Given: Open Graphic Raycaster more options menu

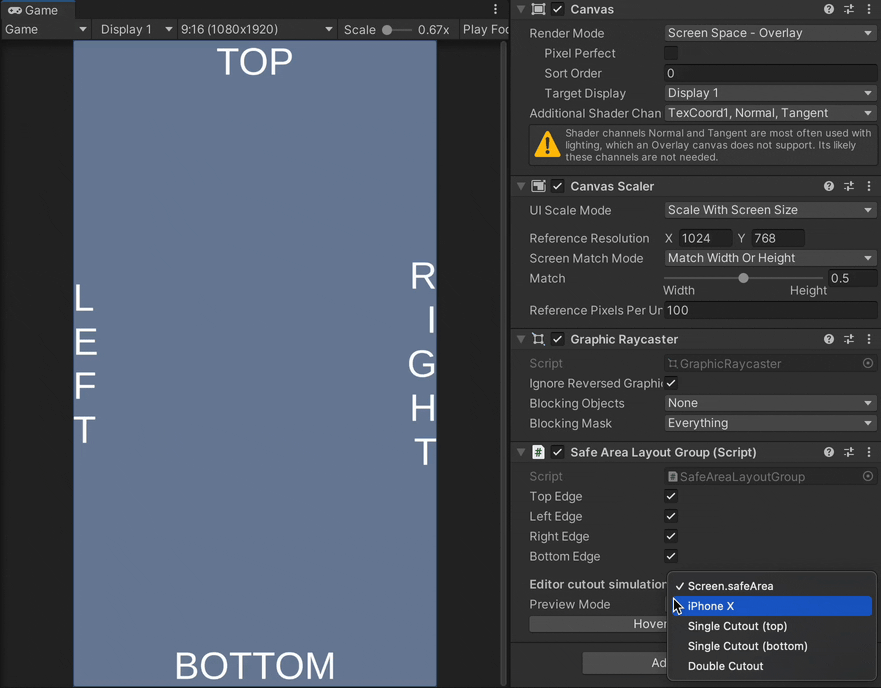Looking at the screenshot, I should (869, 339).
